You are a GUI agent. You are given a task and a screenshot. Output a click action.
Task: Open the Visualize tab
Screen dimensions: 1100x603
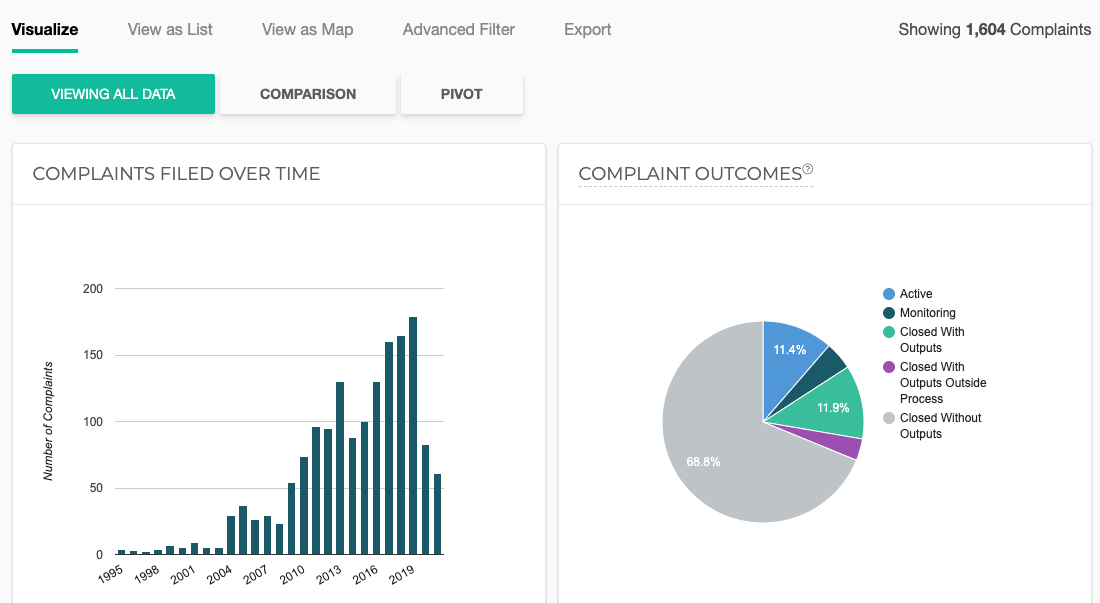(x=45, y=29)
